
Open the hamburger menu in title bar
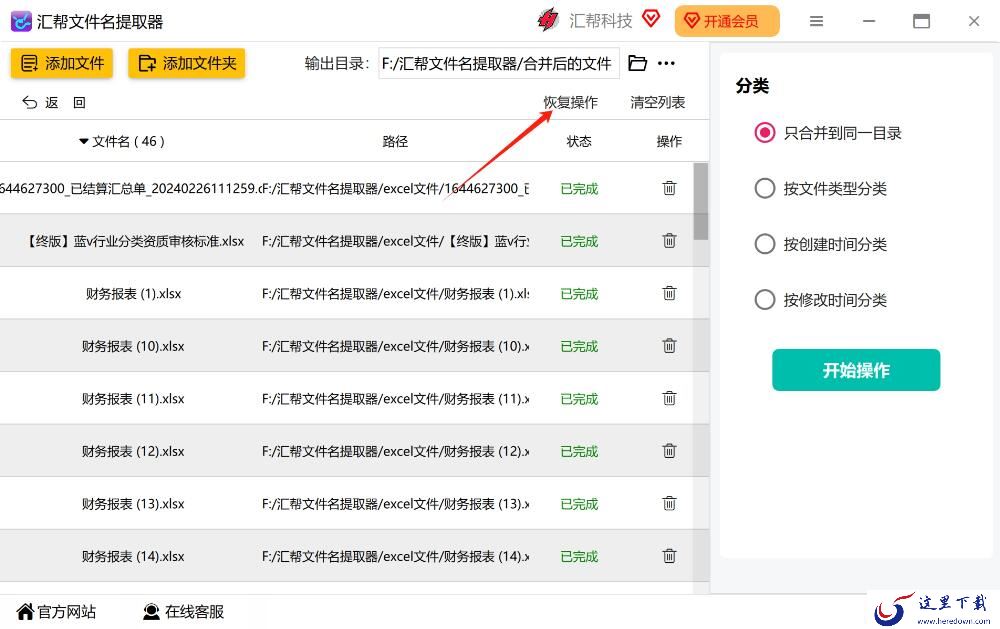[x=816, y=21]
